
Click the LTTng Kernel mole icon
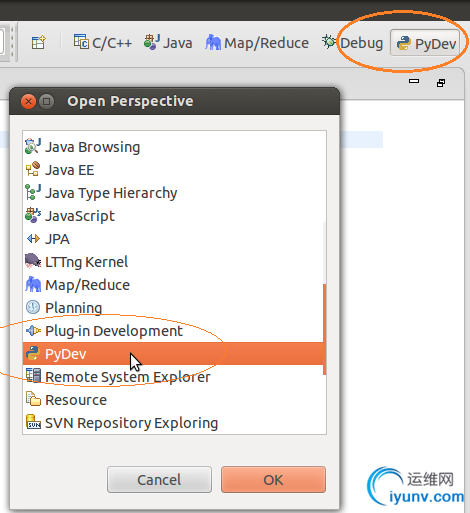[33, 261]
